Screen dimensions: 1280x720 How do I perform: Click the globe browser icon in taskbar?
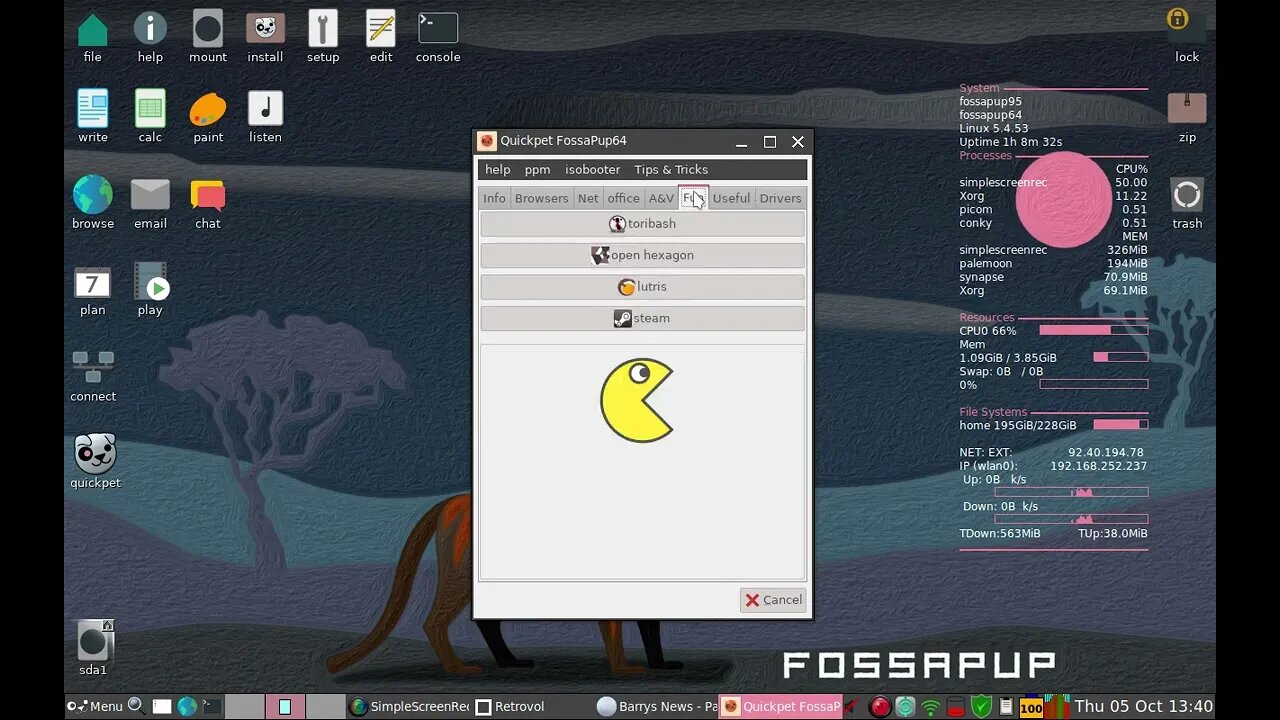point(187,706)
